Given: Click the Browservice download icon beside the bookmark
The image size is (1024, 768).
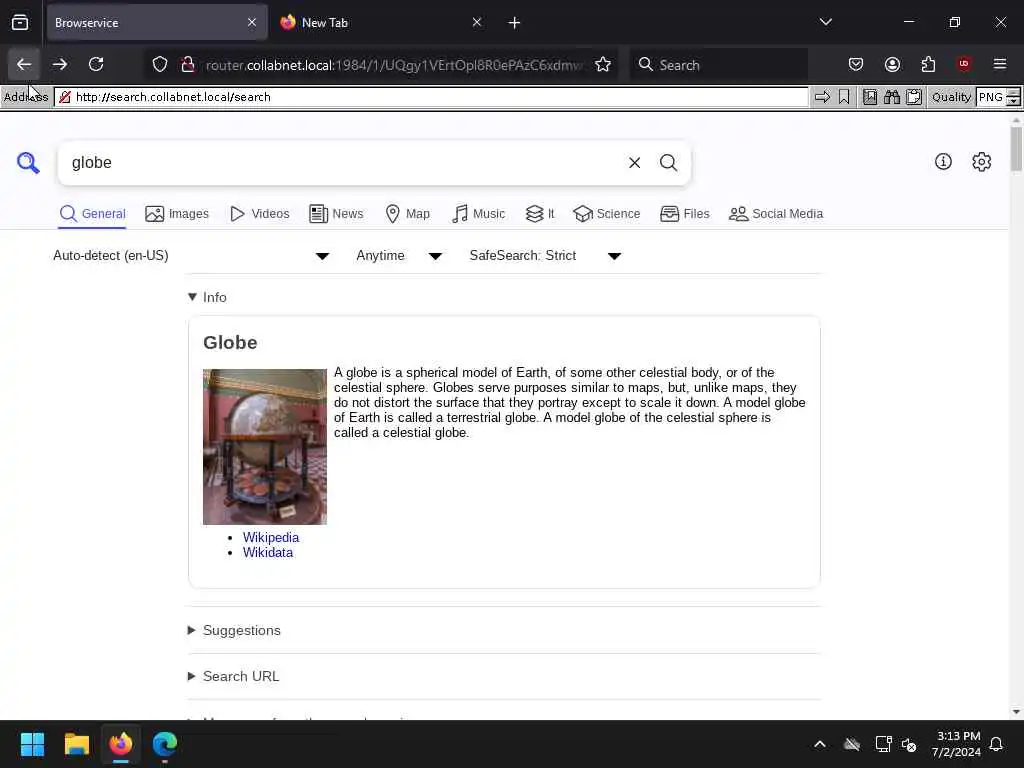Looking at the screenshot, I should pyautogui.click(x=870, y=97).
